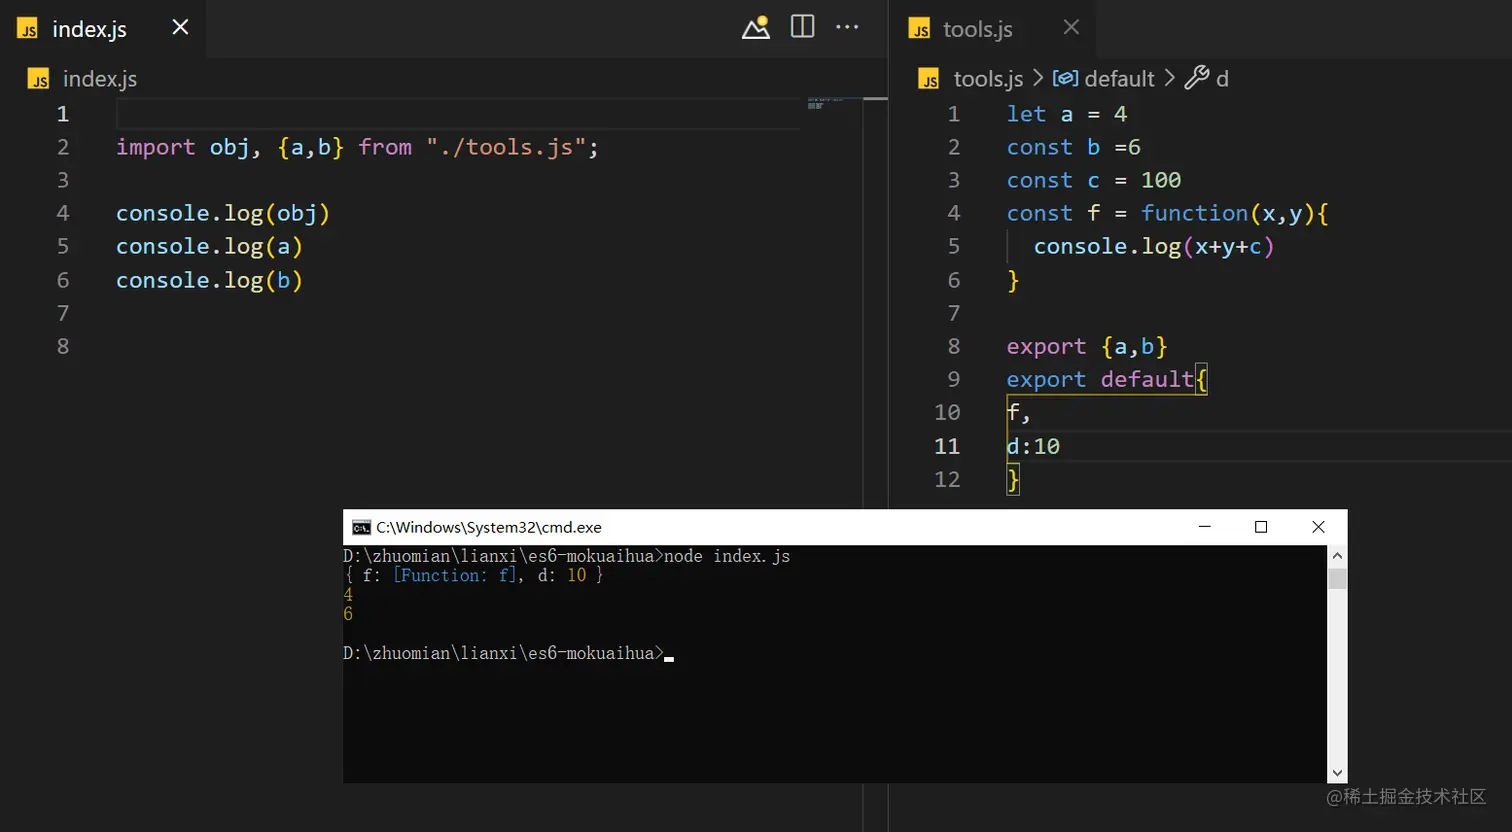Click the JS file icon on tools.js tab
The image size is (1512, 832).
(x=919, y=29)
